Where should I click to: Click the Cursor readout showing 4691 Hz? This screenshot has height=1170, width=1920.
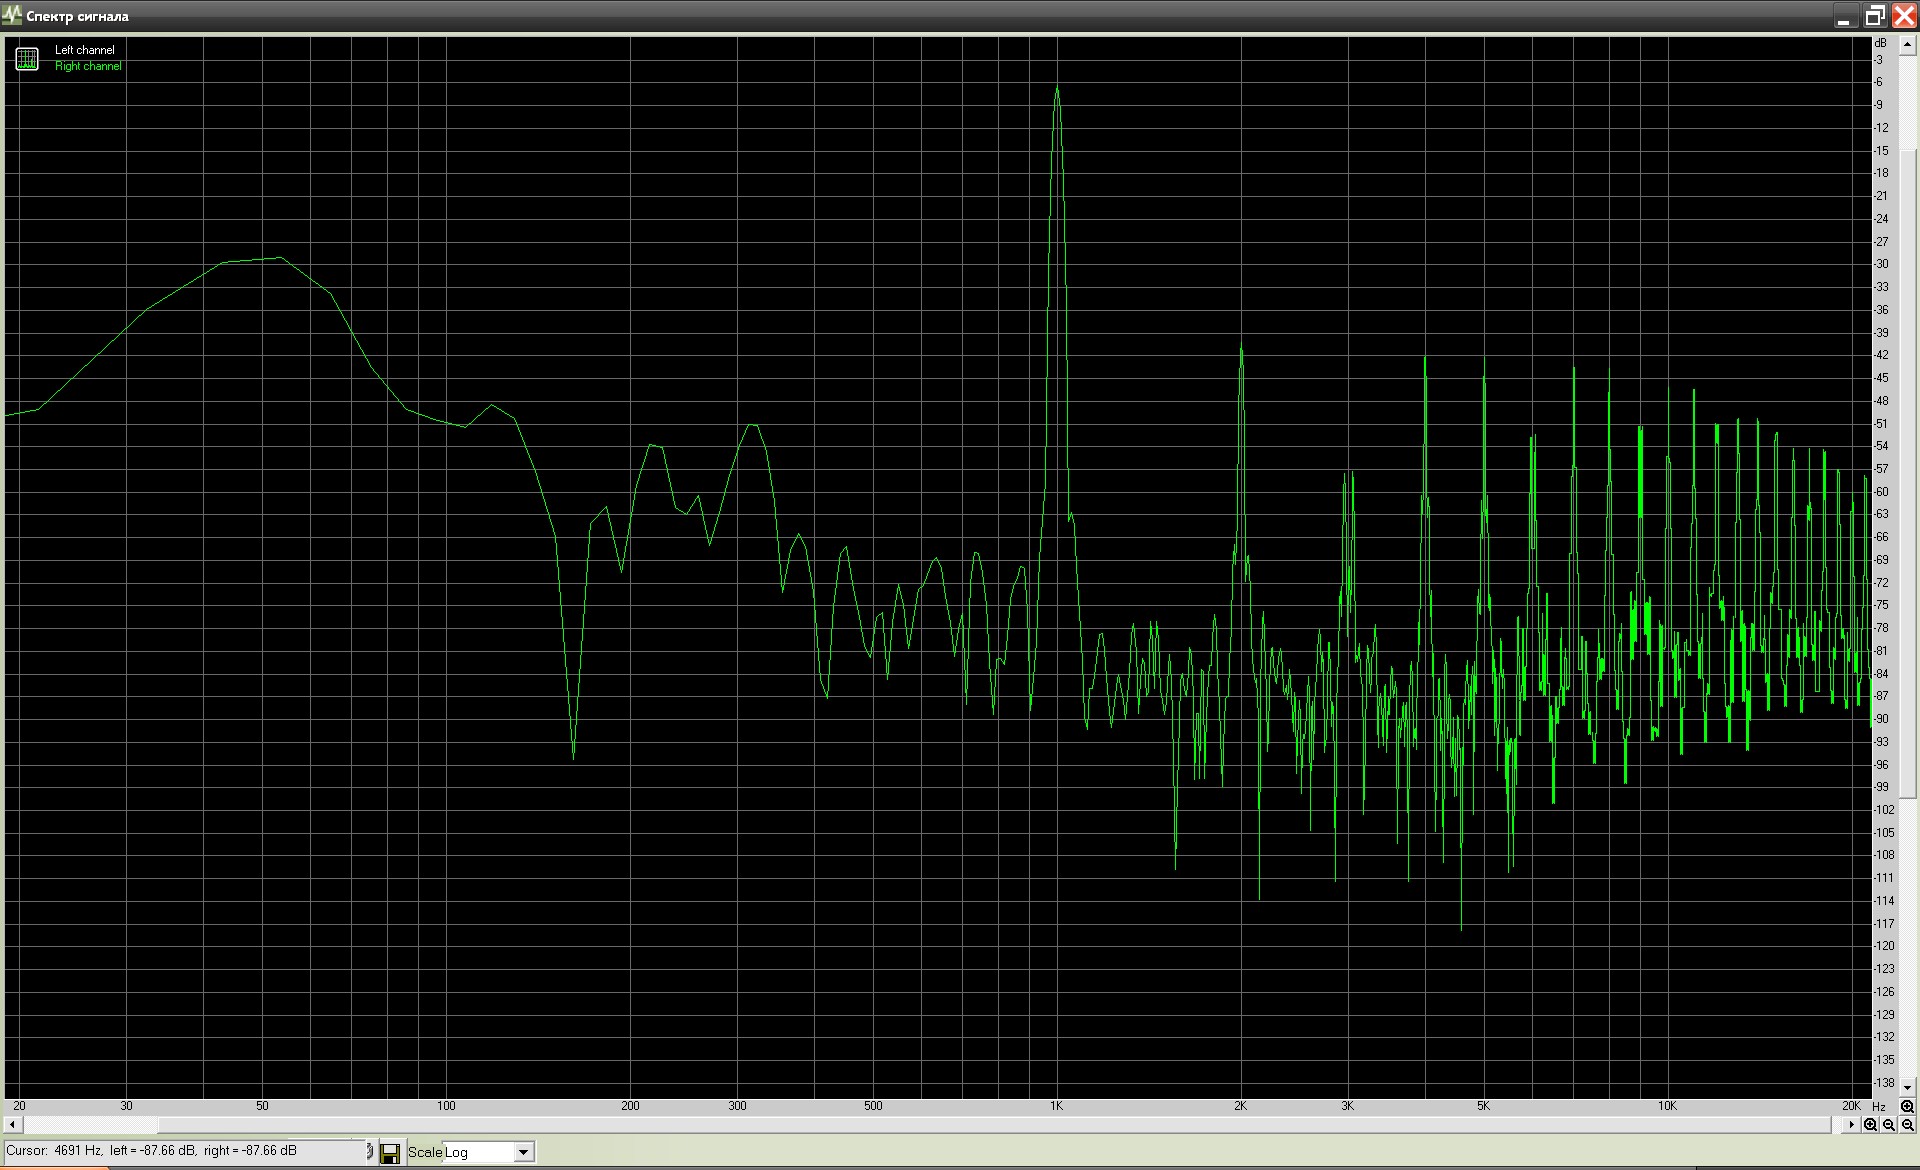point(186,1151)
